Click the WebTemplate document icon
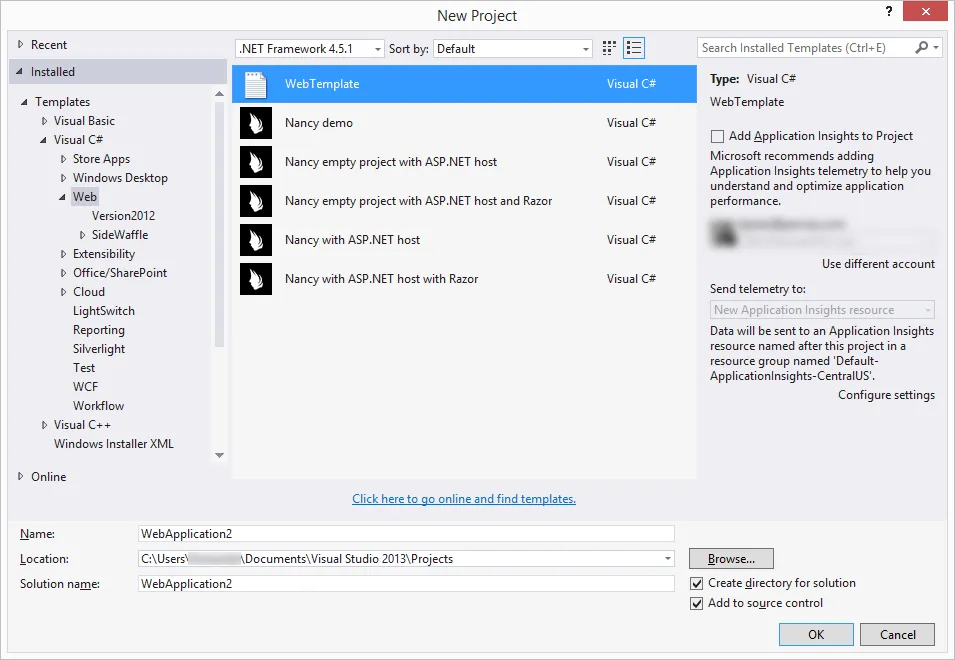955x660 pixels. tap(256, 84)
